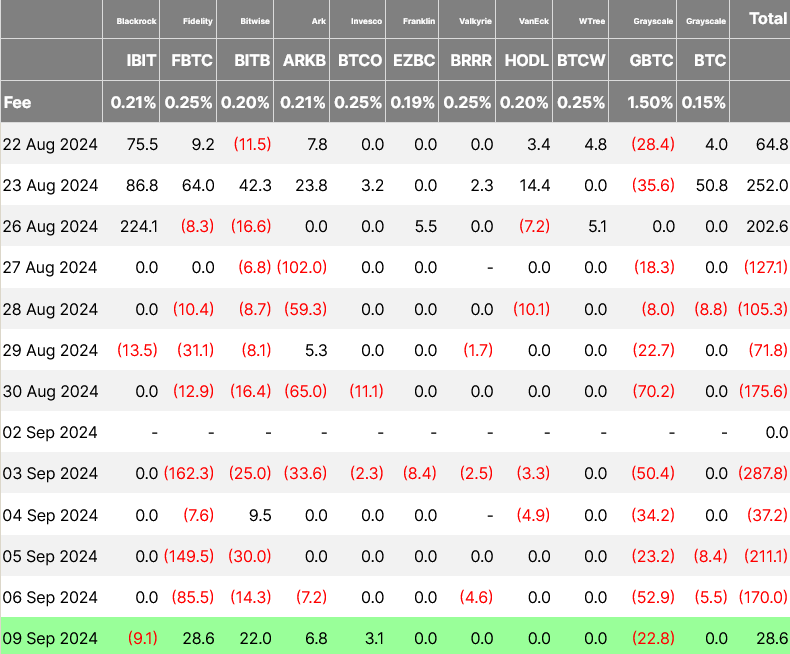790x654 pixels.
Task: Select the (70.2) GBTC outflow cell
Action: (653, 392)
